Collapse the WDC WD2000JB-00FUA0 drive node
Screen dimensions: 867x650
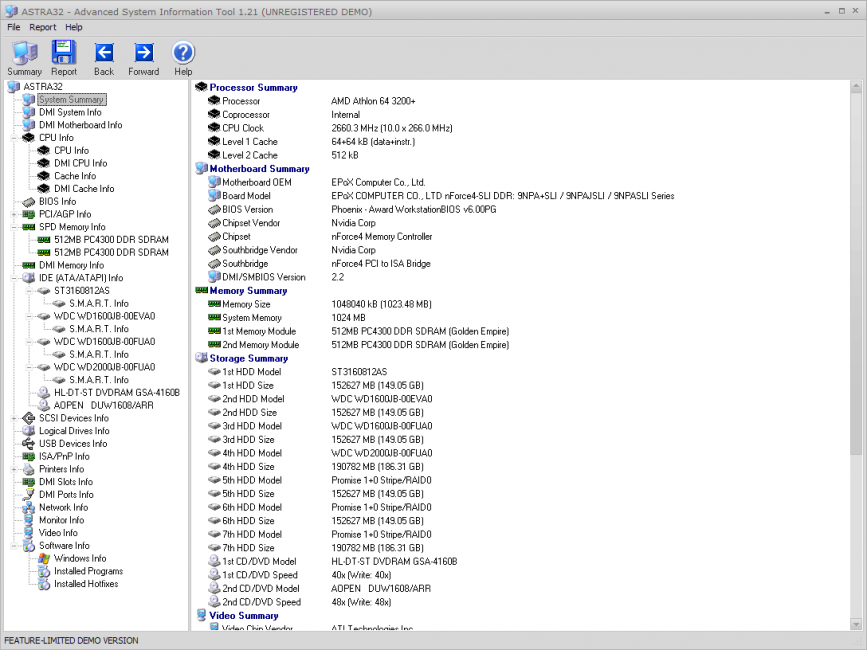(x=29, y=367)
